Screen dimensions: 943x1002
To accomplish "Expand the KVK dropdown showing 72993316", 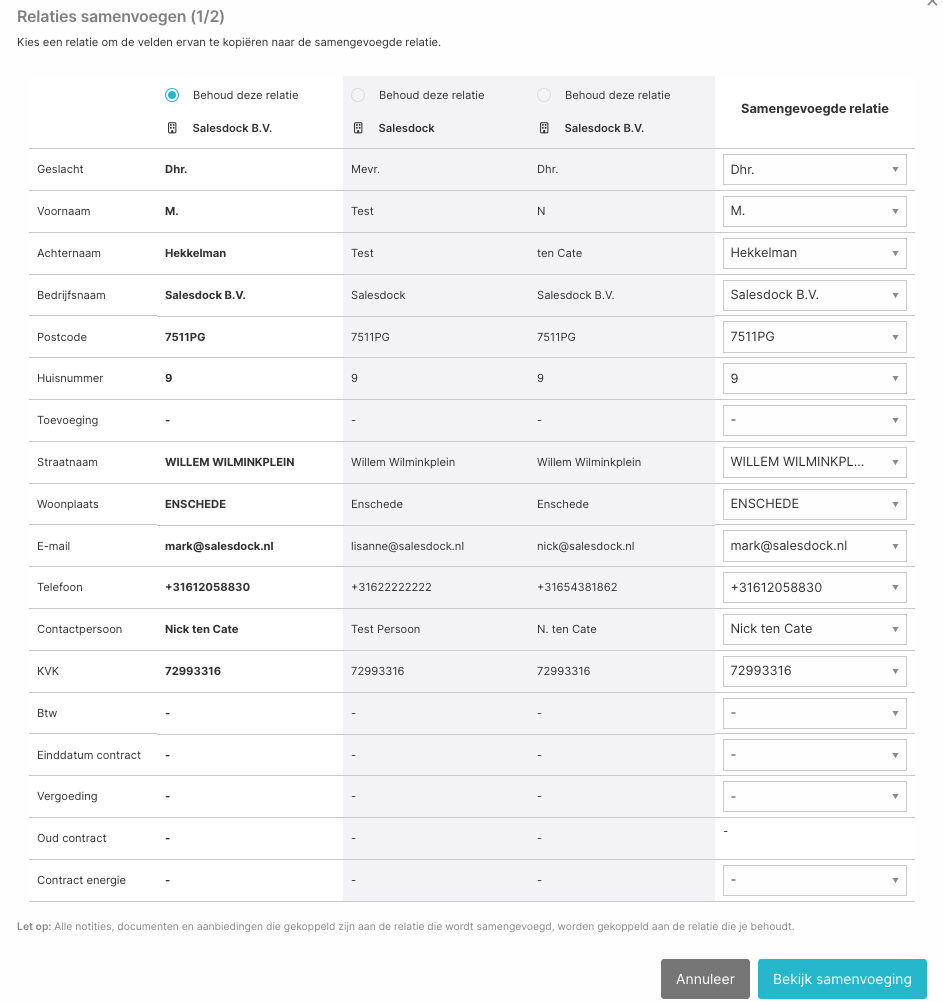I will (x=815, y=671).
